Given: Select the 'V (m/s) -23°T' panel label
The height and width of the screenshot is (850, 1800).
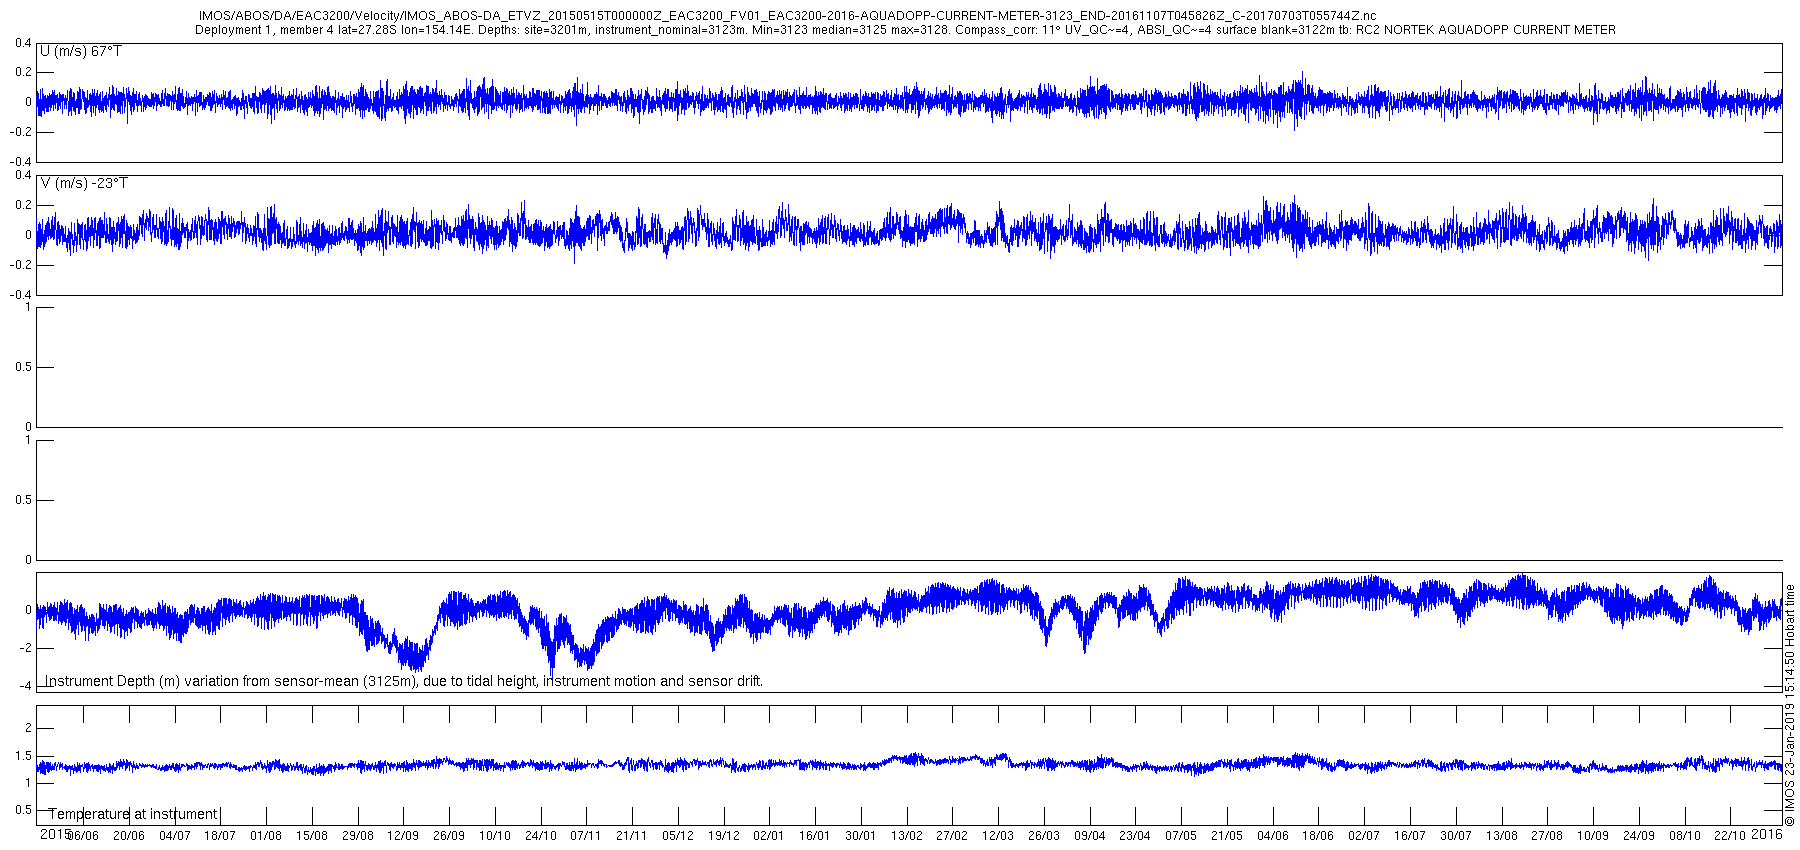Looking at the screenshot, I should (x=85, y=183).
